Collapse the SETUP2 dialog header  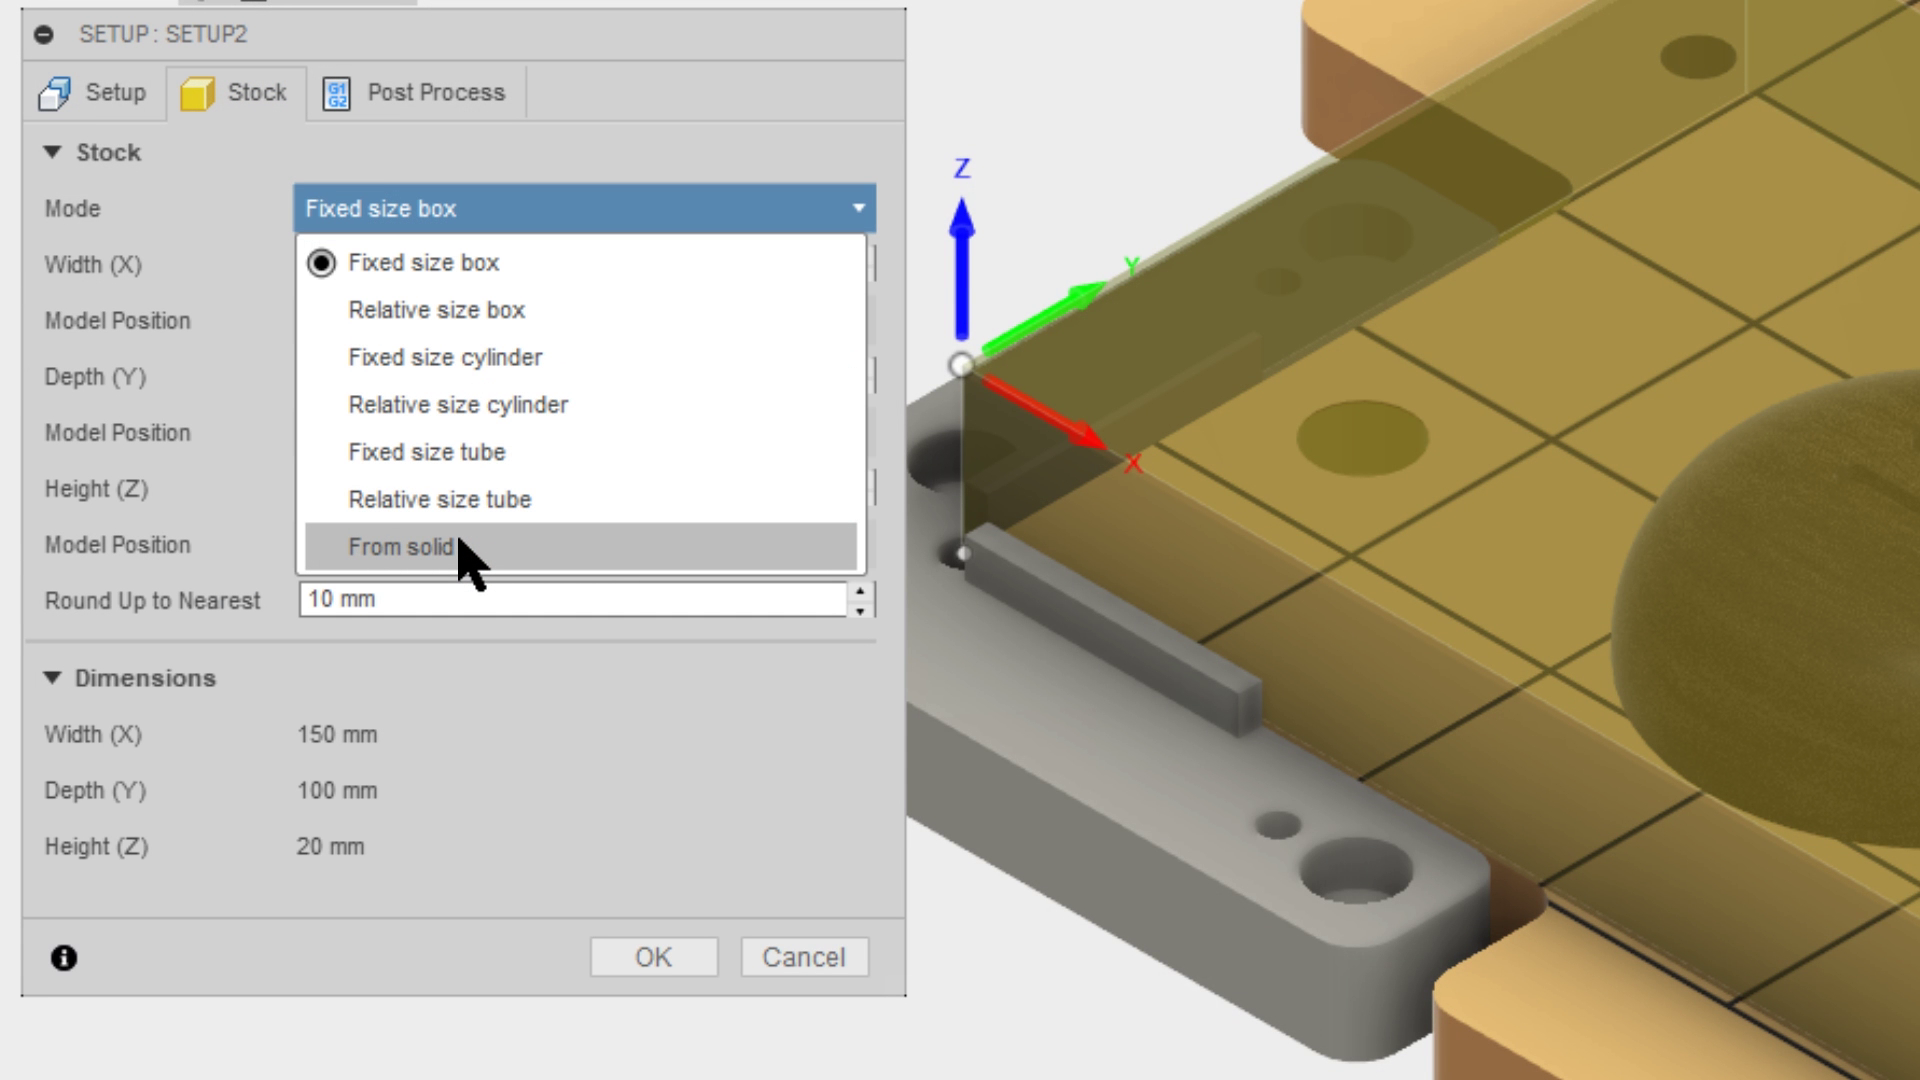click(44, 35)
